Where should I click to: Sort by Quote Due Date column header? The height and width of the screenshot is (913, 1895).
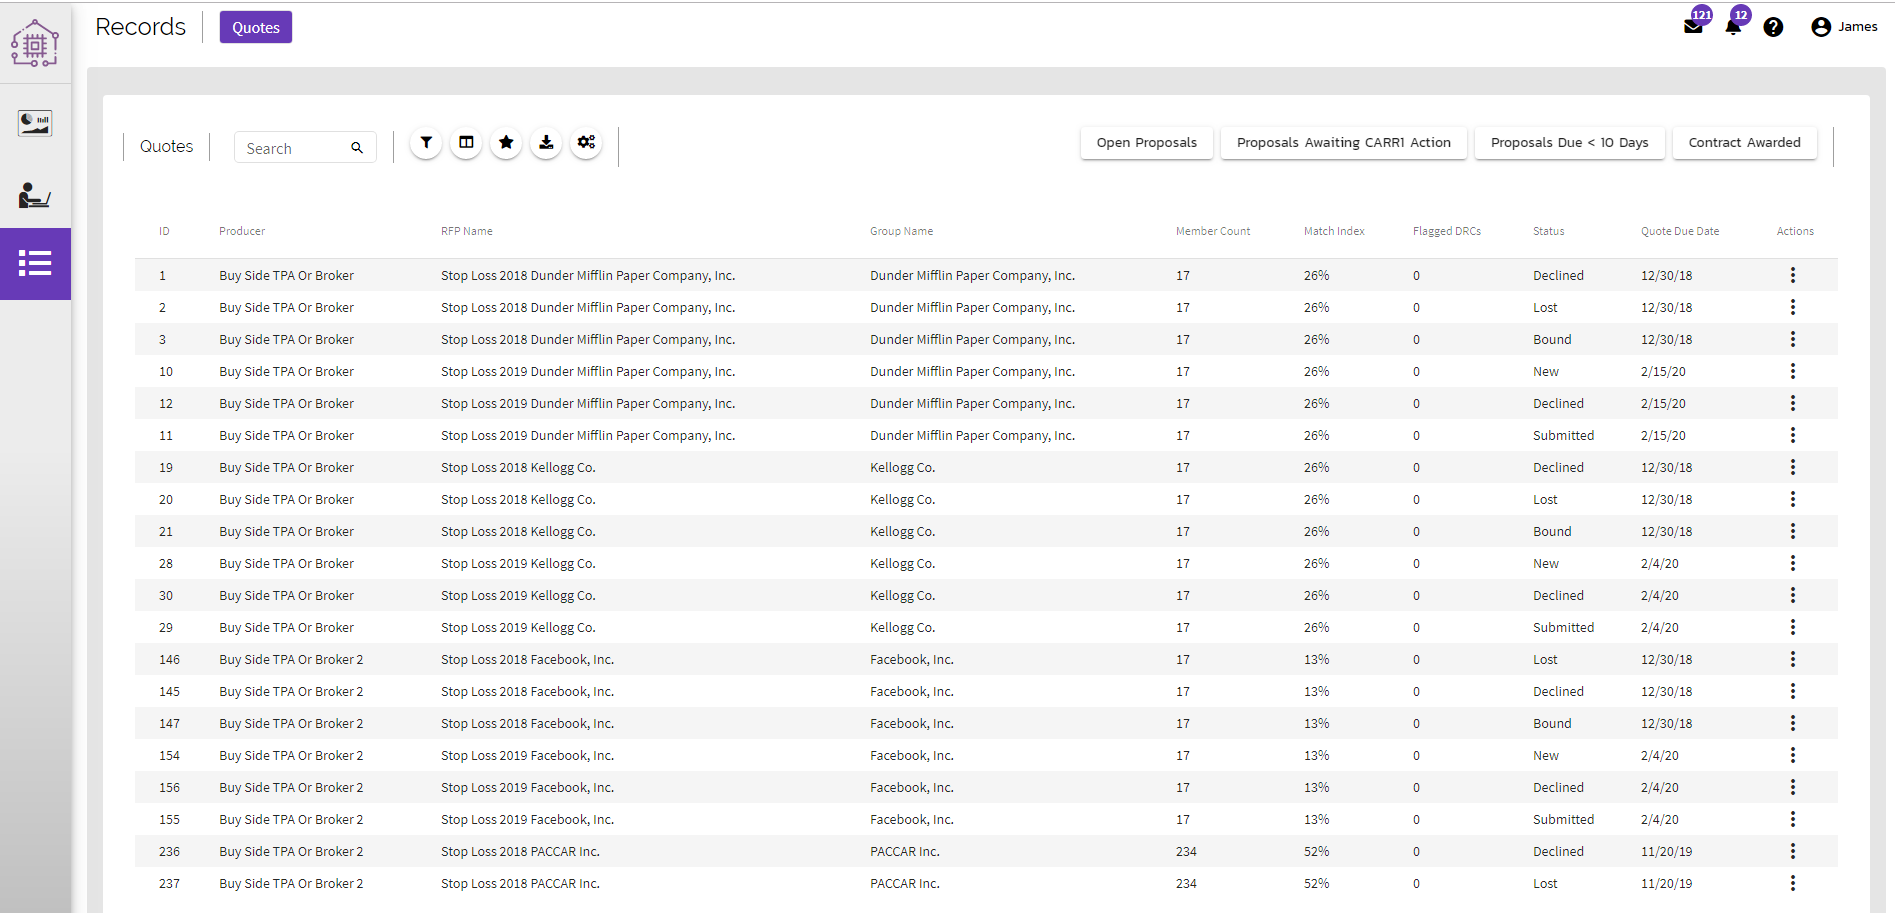tap(1680, 231)
